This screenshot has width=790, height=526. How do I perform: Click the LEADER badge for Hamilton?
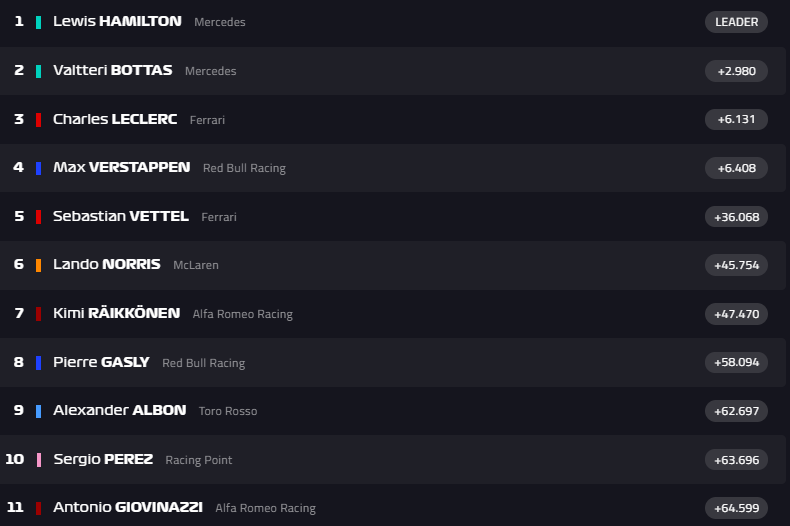pyautogui.click(x=736, y=22)
